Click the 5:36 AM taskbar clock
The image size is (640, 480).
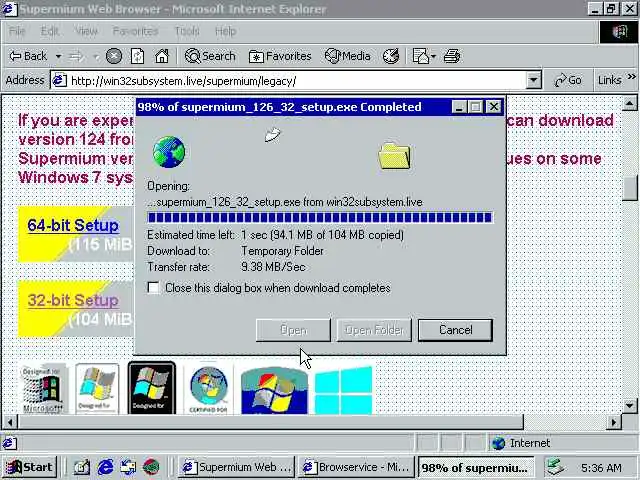tap(601, 467)
